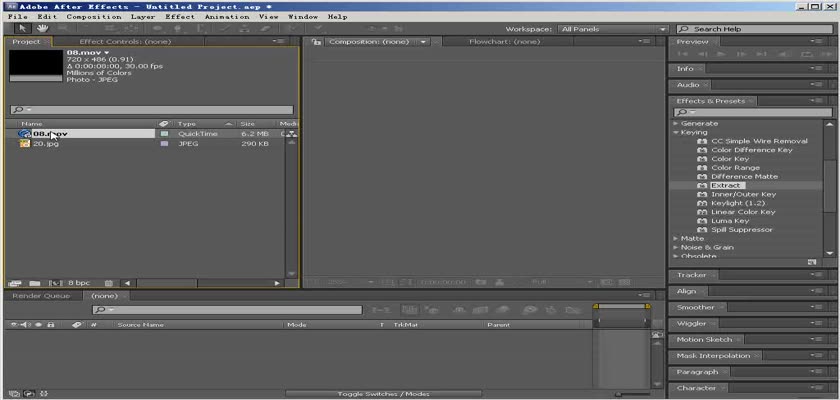Click the timeline comp button above scrollbar
The height and width of the screenshot is (400, 840).
657,335
